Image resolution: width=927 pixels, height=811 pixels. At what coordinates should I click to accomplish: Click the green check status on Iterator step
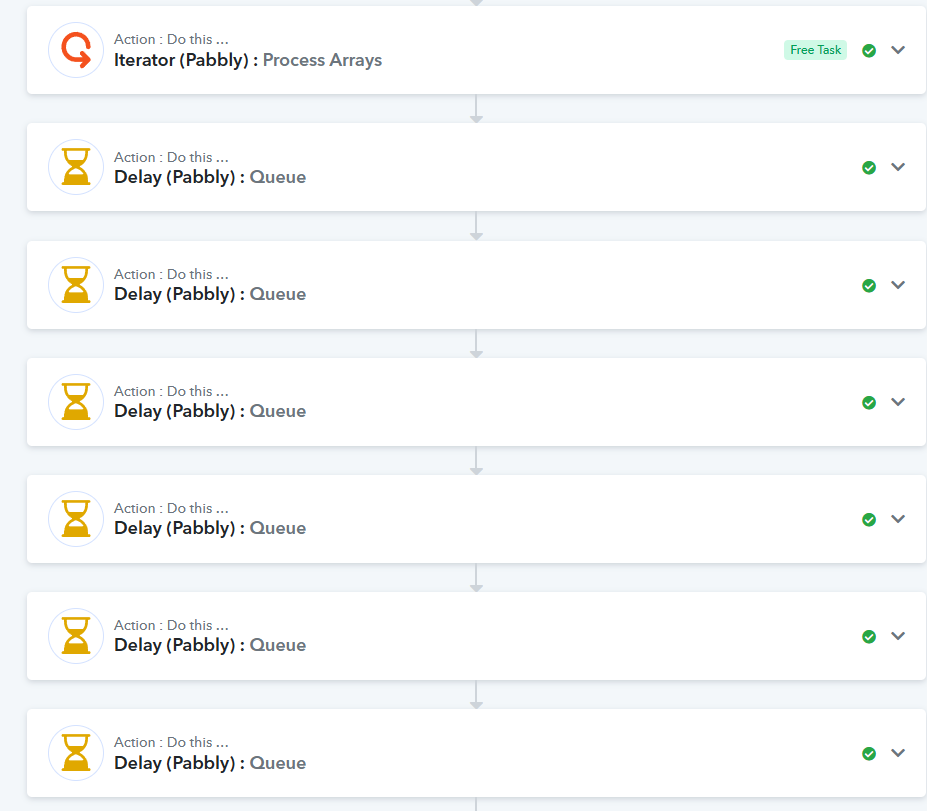[x=869, y=51]
